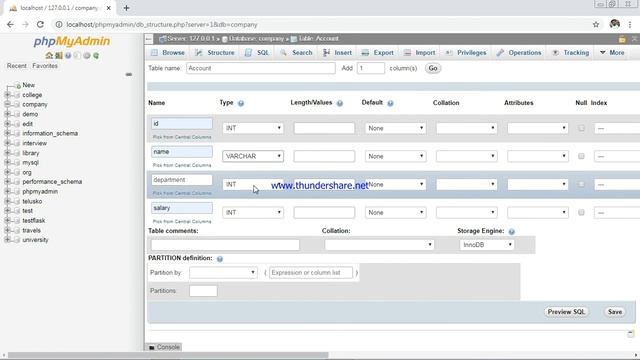Click the help icon next to Default

pos(390,103)
